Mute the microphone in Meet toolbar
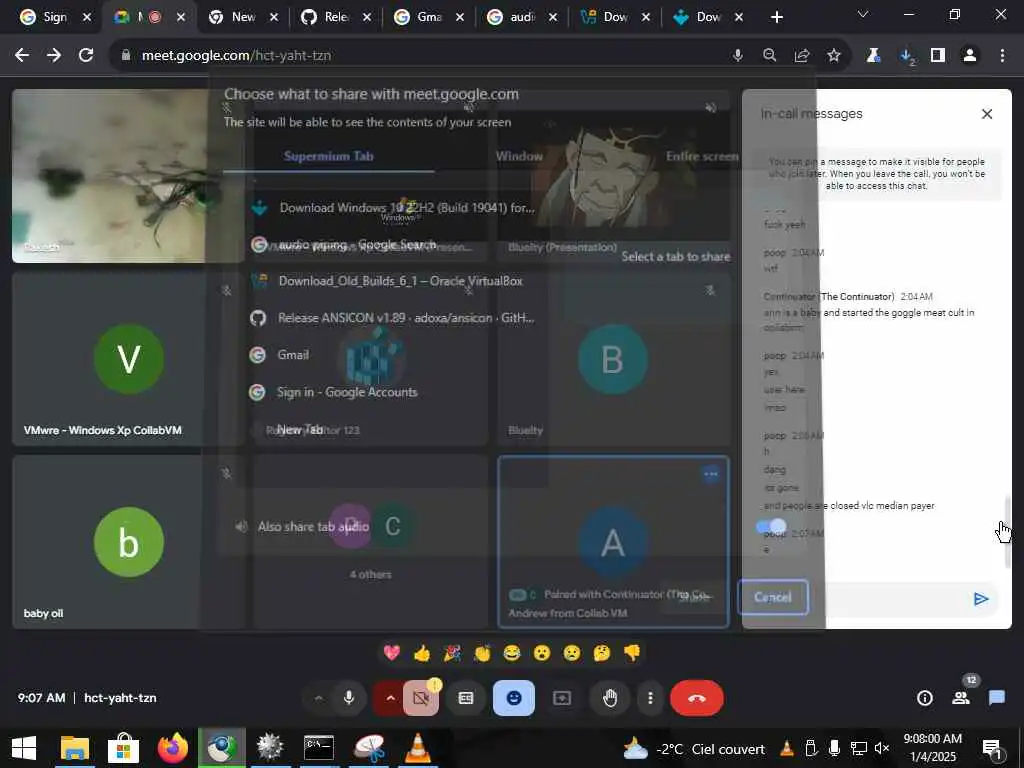The image size is (1024, 768). click(x=349, y=698)
